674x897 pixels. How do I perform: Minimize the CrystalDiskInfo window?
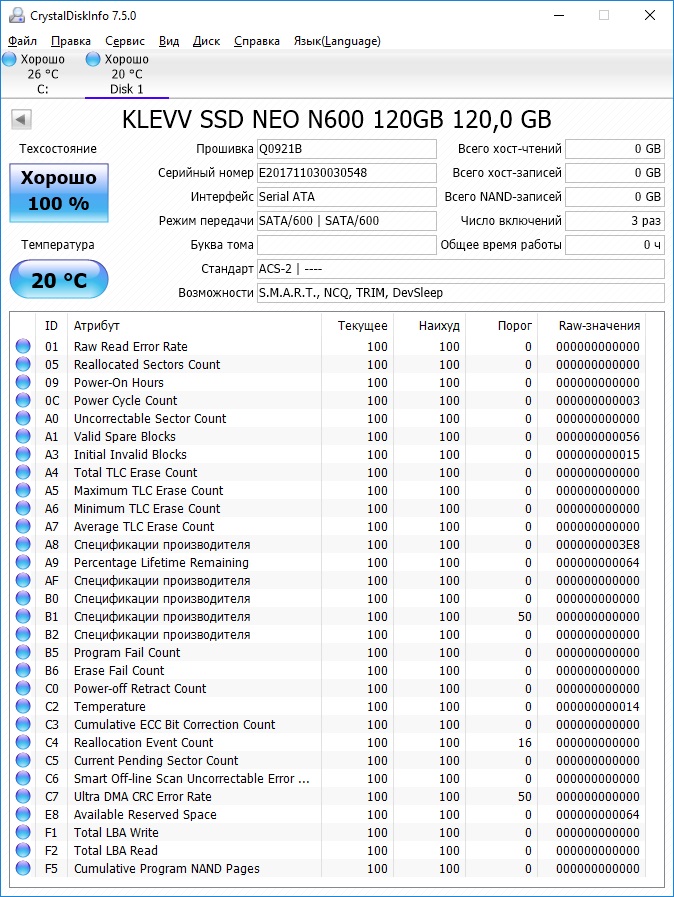tap(559, 15)
